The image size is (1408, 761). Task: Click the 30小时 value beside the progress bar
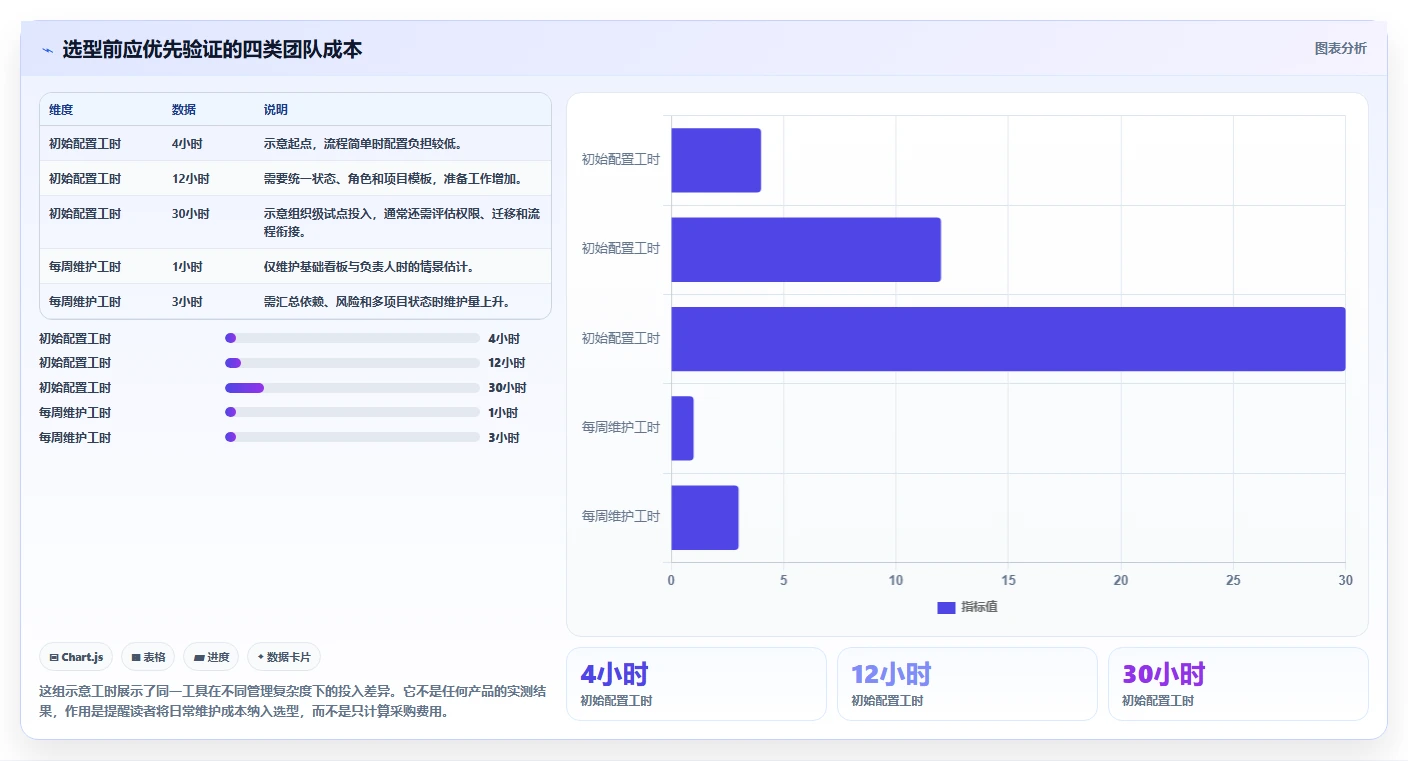point(507,388)
